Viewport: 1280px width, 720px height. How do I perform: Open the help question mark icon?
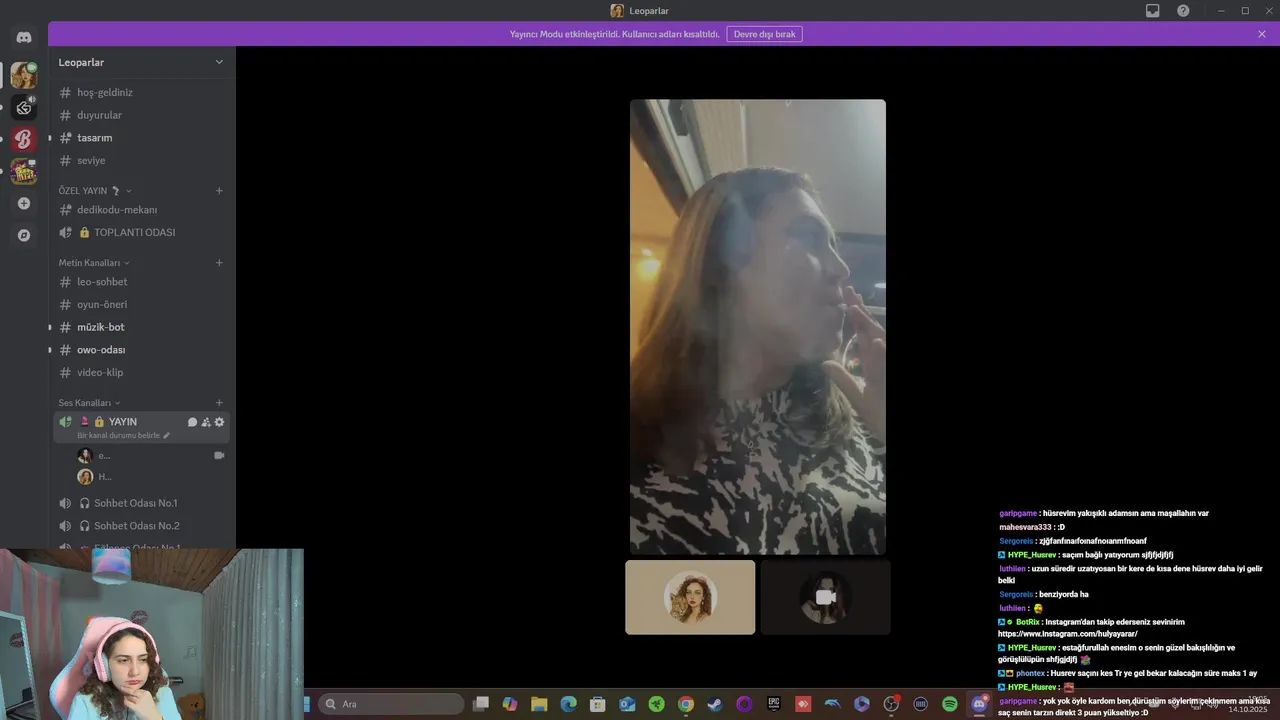coord(1183,11)
